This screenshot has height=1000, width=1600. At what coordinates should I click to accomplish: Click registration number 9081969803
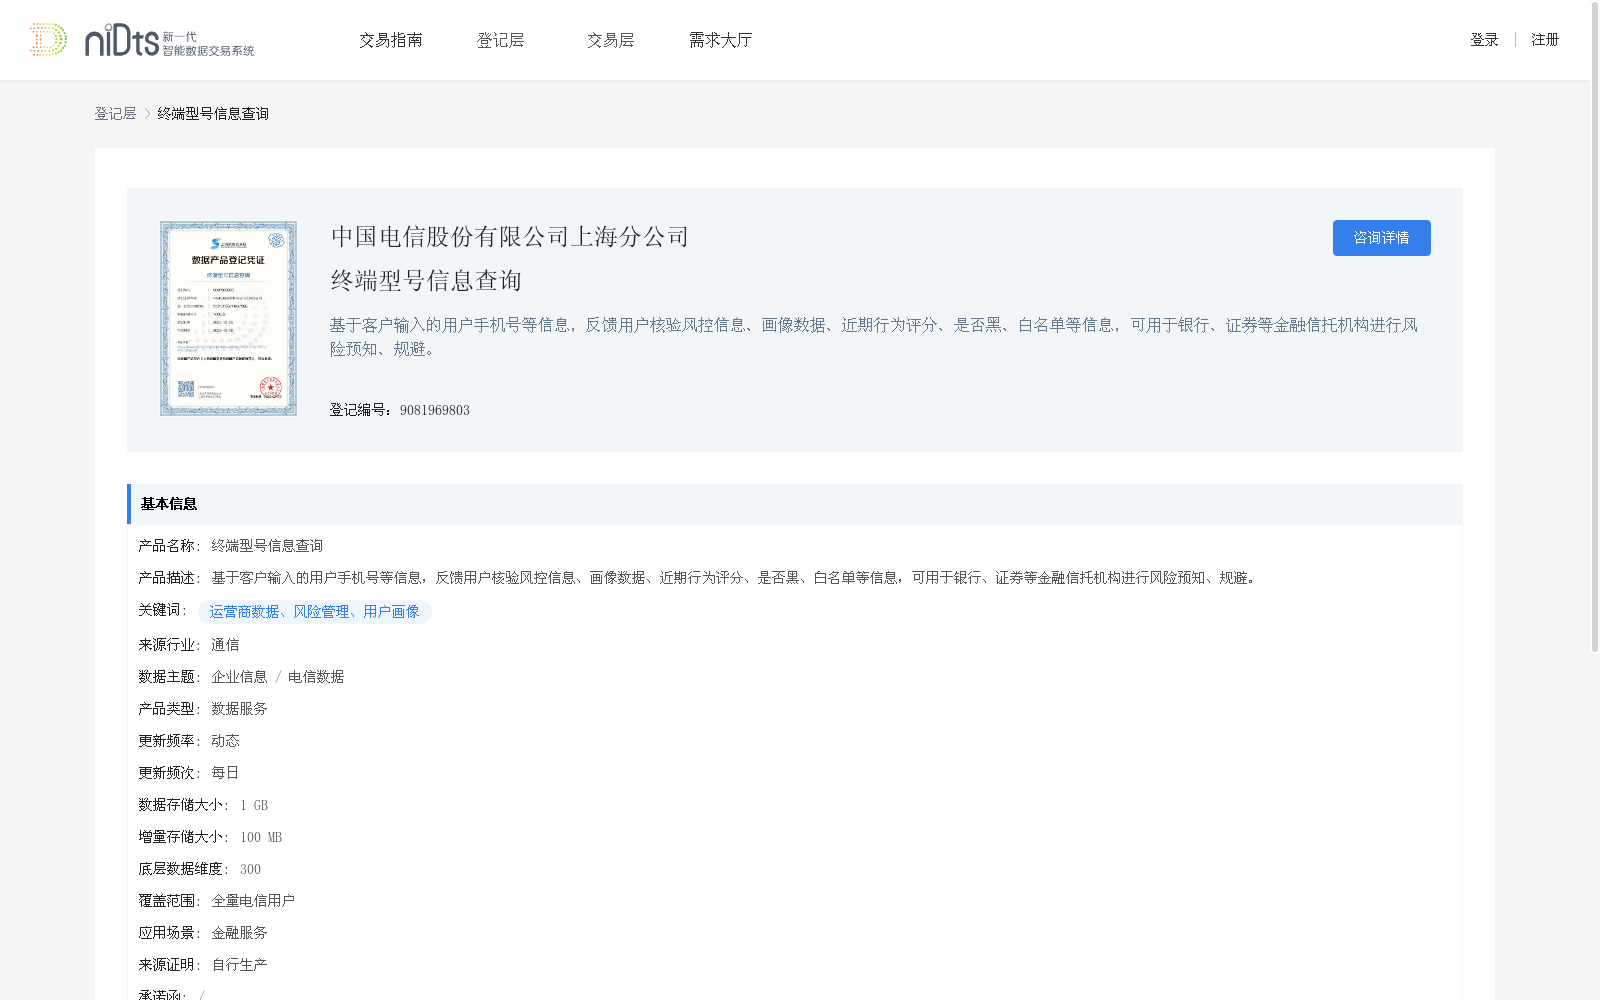(435, 410)
